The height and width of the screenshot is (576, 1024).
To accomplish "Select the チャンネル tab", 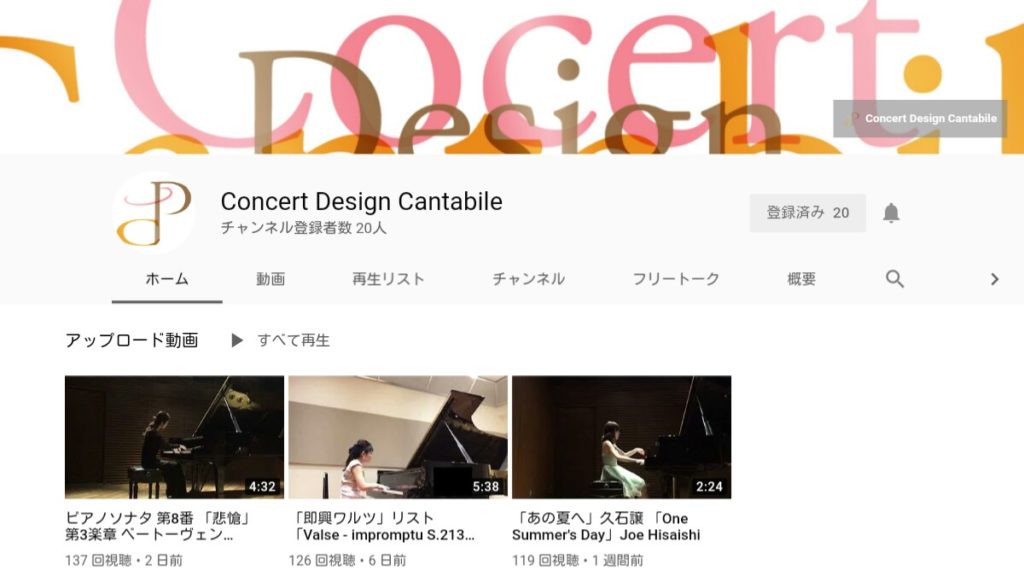I will [528, 279].
